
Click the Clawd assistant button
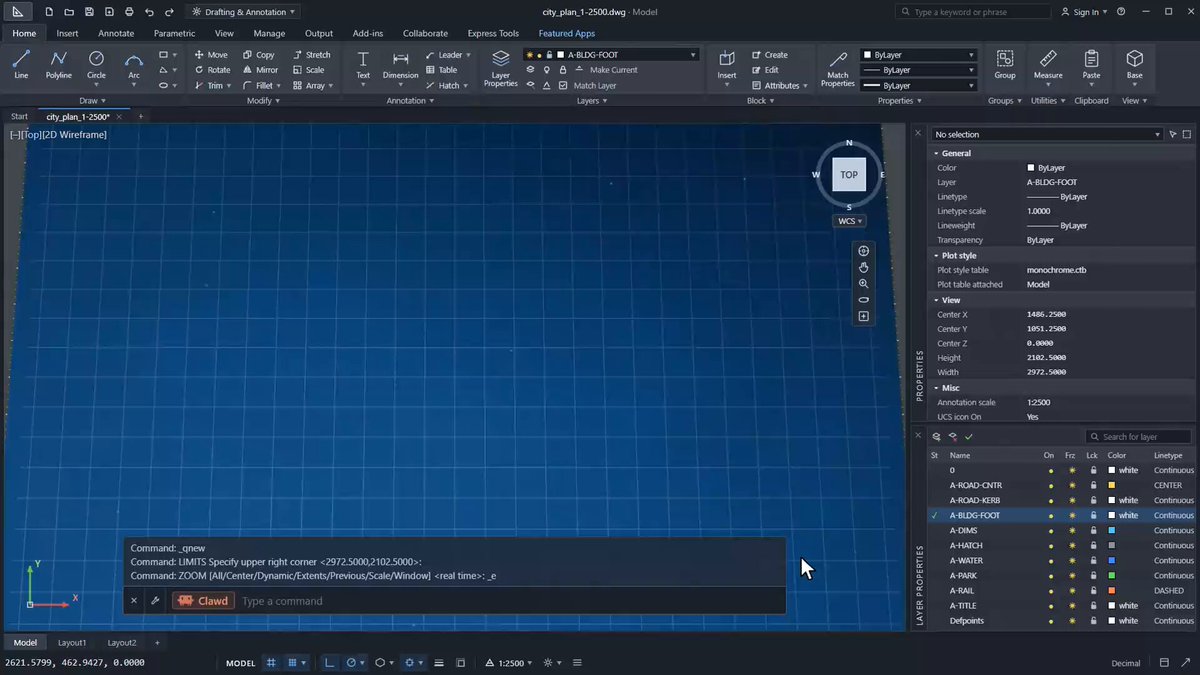click(204, 601)
